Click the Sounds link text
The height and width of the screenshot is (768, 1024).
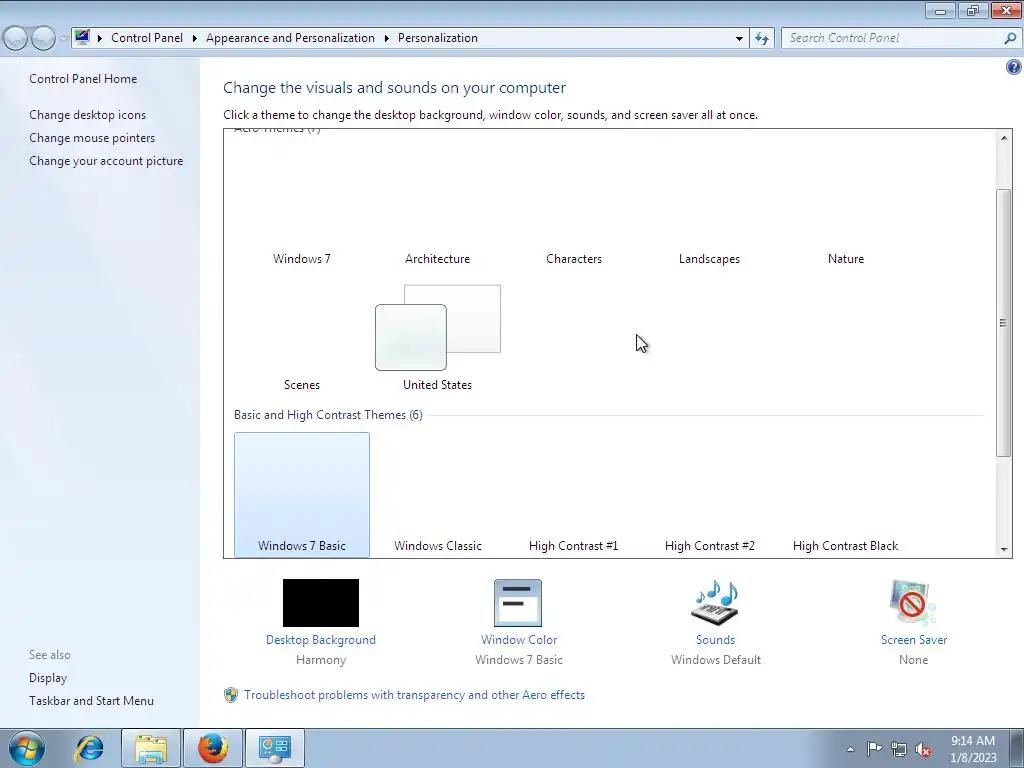pyautogui.click(x=716, y=640)
